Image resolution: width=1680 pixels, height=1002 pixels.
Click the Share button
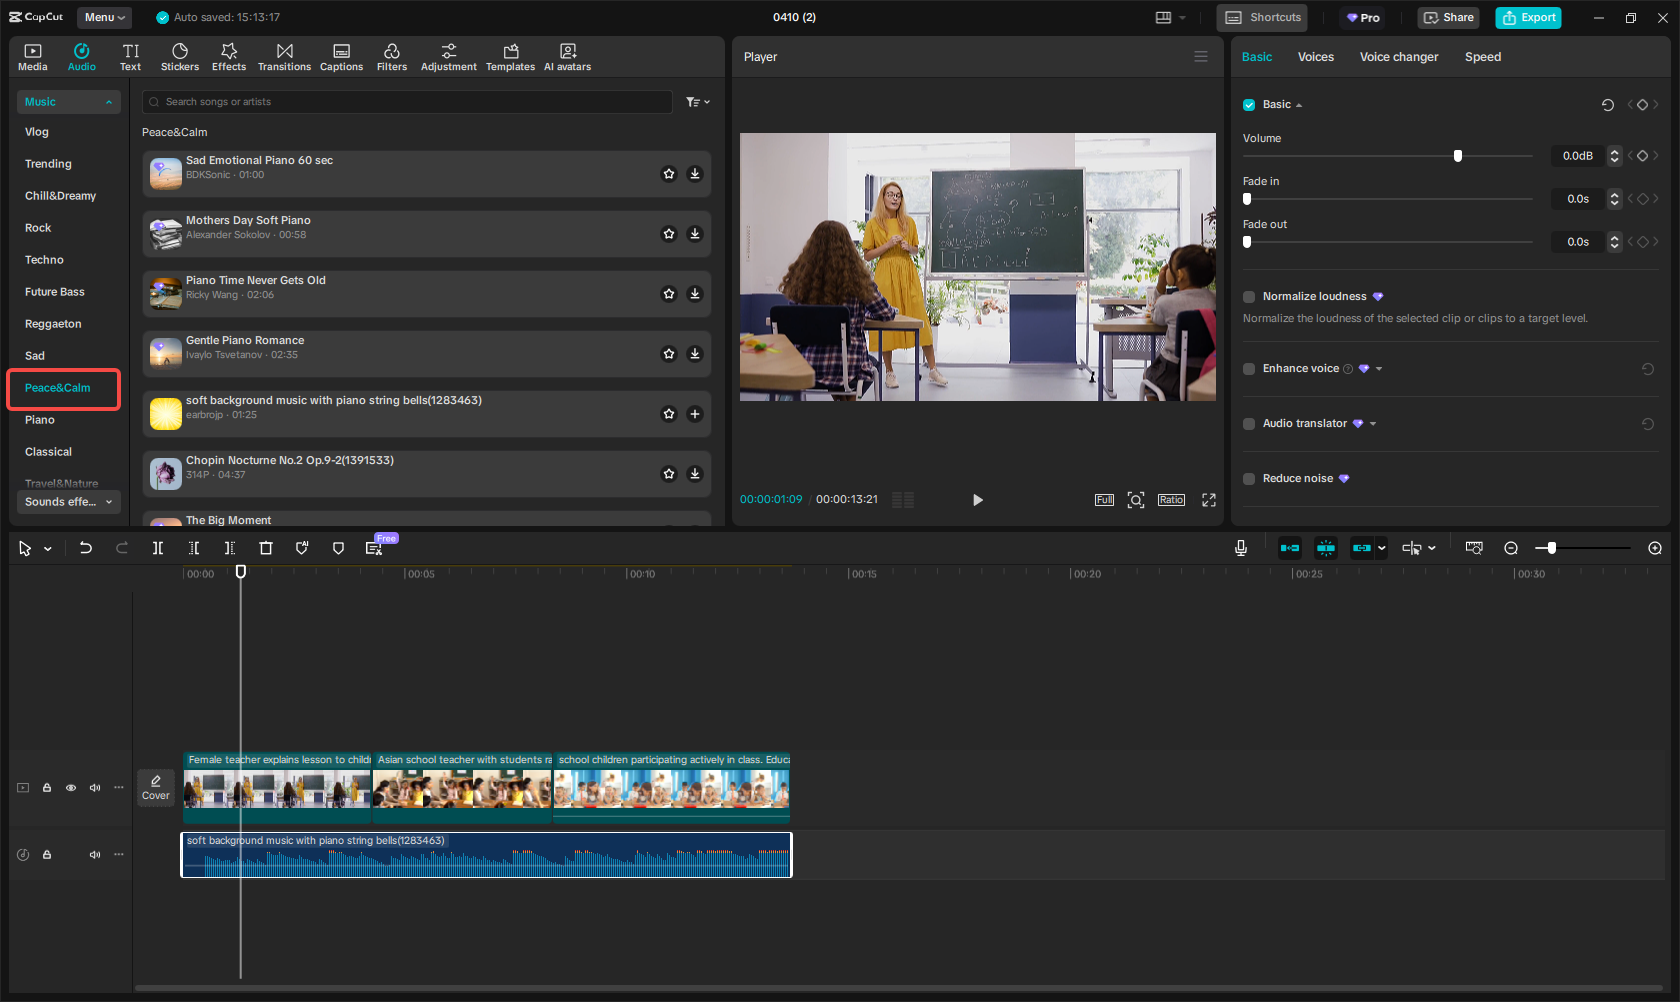click(1448, 17)
